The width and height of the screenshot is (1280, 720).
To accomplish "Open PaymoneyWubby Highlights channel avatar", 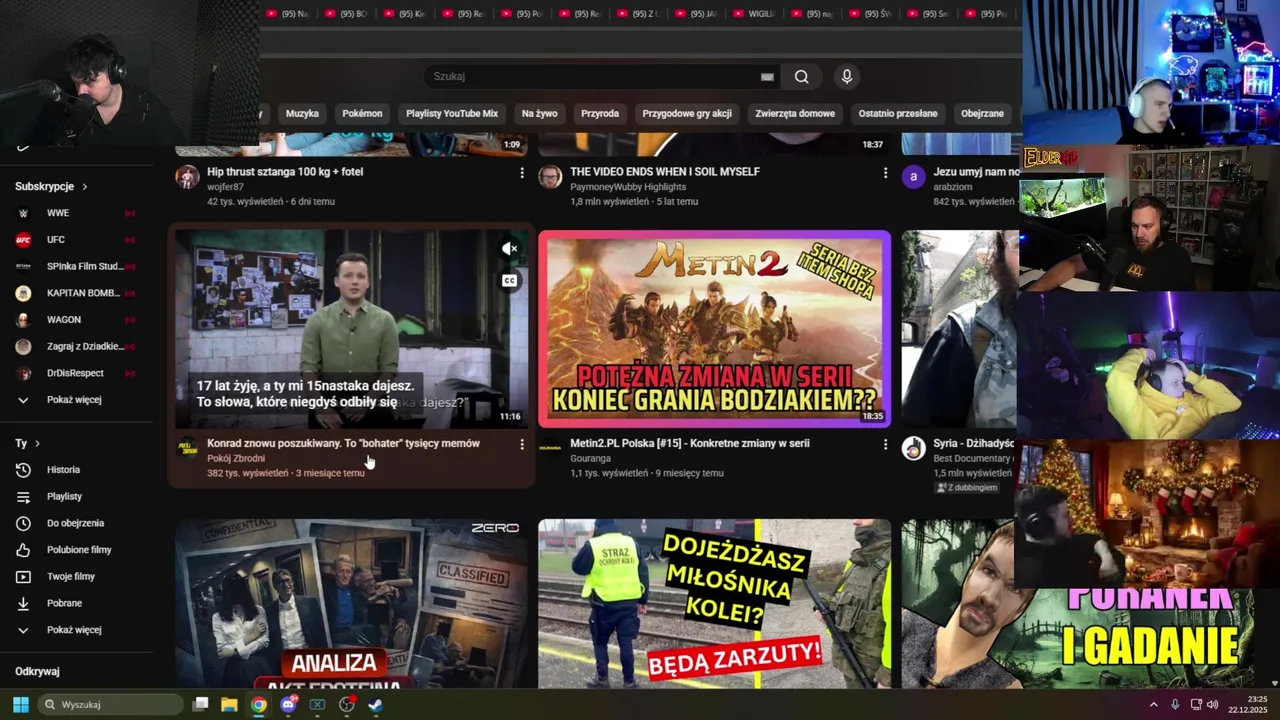I will [550, 178].
